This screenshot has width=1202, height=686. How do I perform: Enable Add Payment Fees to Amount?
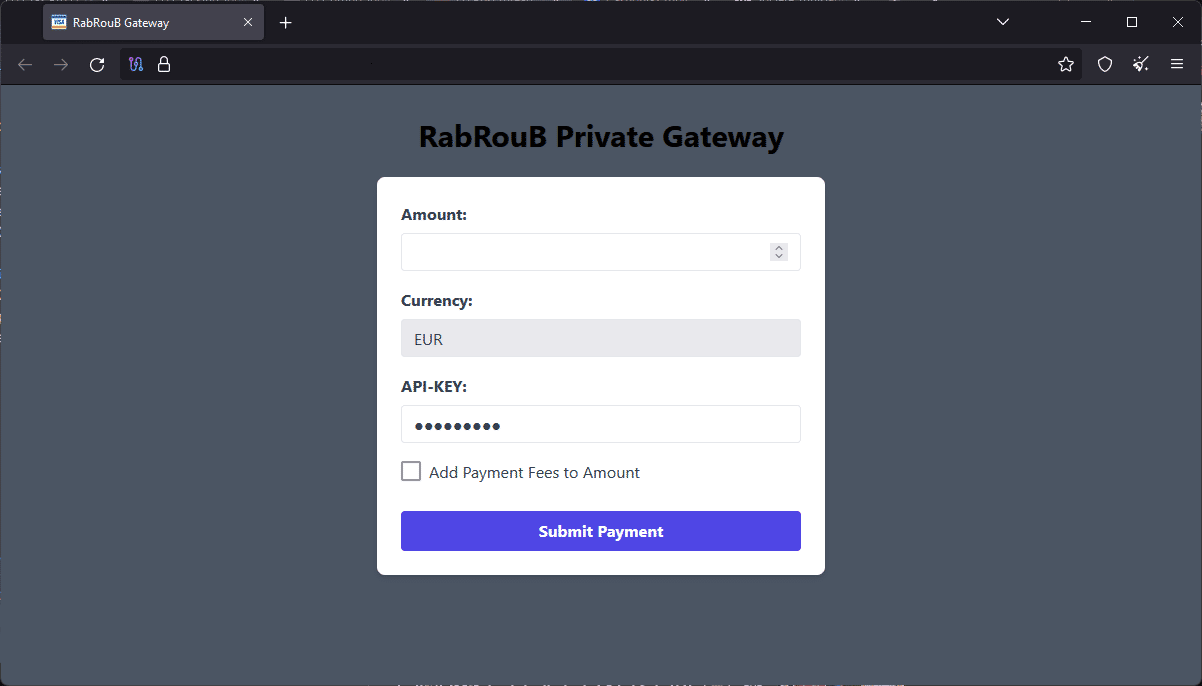[411, 472]
